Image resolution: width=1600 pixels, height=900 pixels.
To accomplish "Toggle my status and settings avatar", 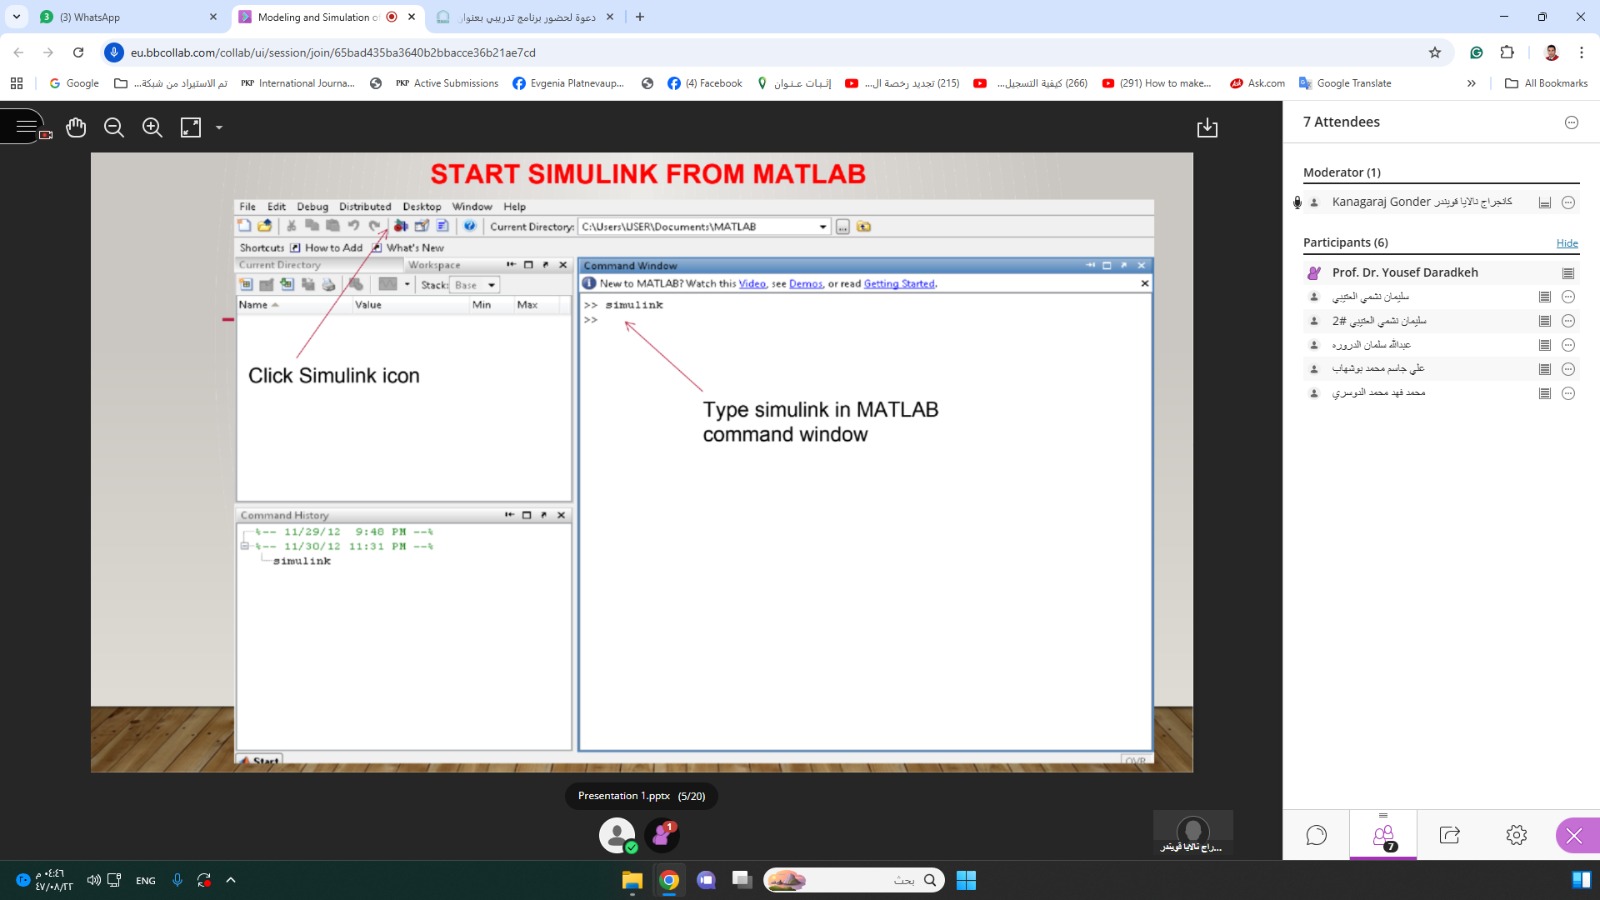I will point(617,834).
